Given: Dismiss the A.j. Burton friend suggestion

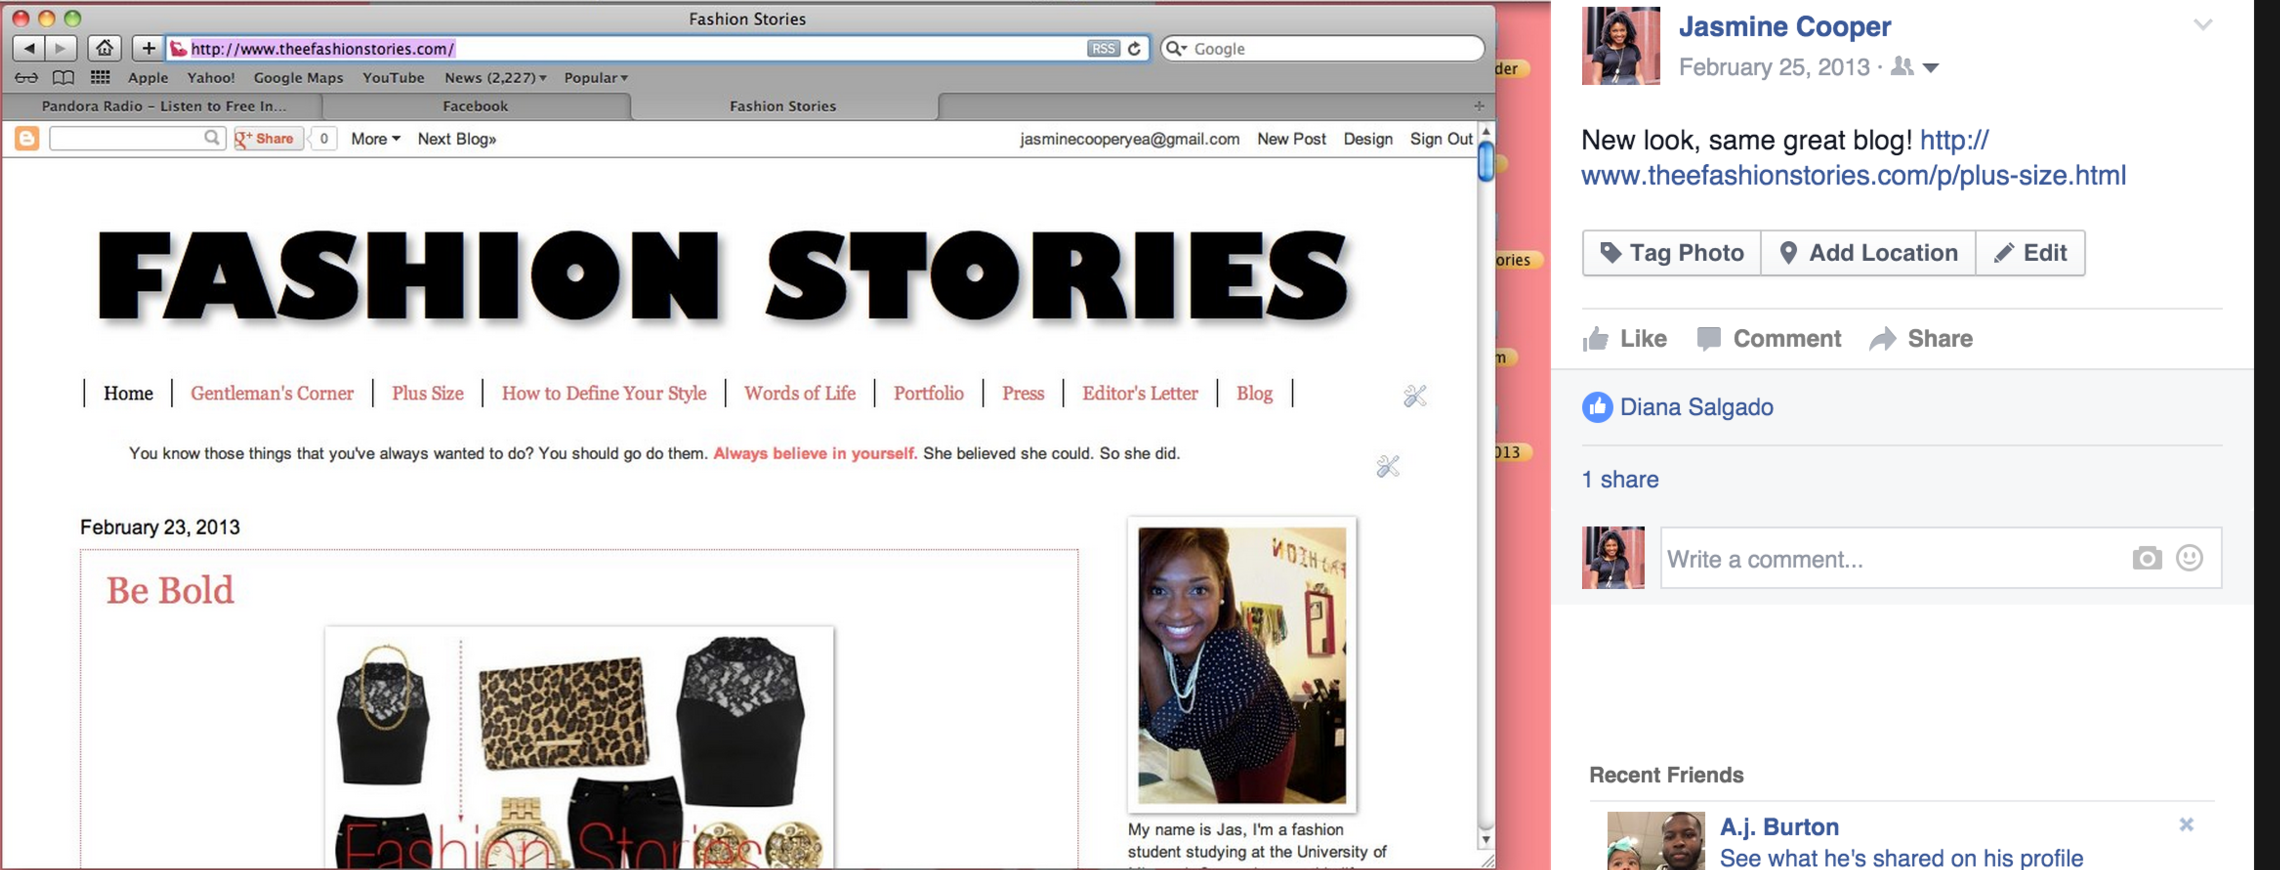Looking at the screenshot, I should click(x=2186, y=825).
